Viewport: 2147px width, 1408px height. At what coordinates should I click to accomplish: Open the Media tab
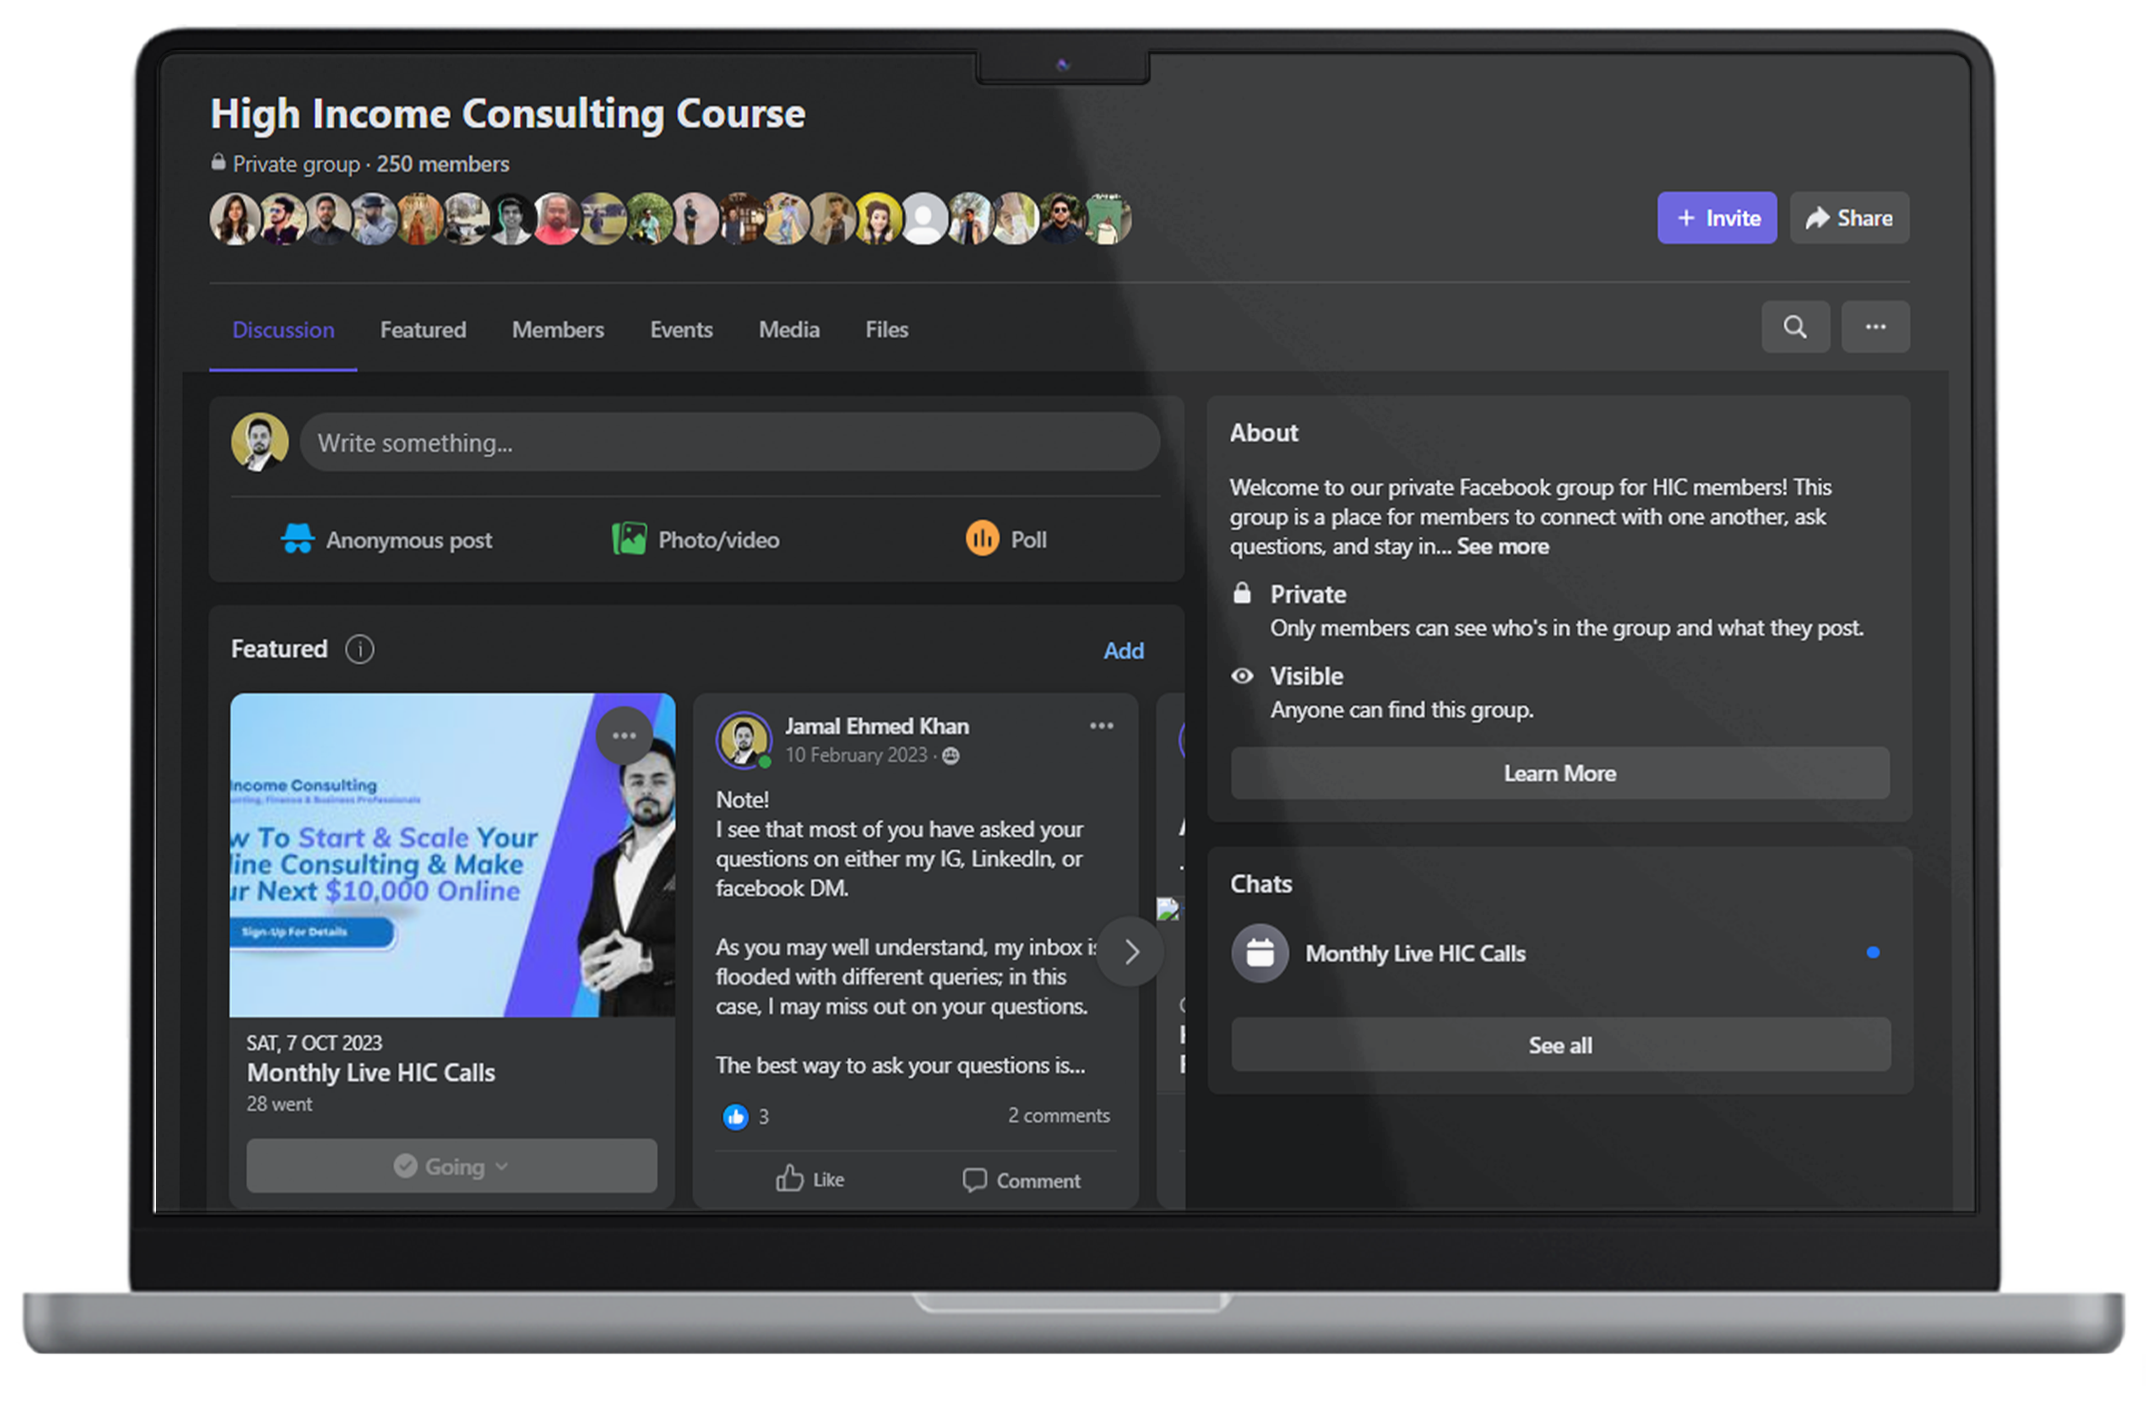click(x=789, y=330)
